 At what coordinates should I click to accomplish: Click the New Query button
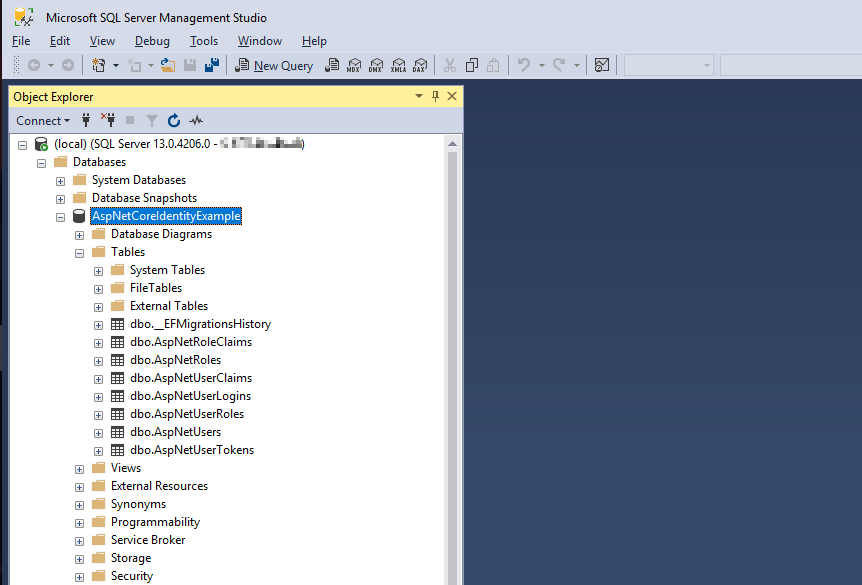[274, 65]
